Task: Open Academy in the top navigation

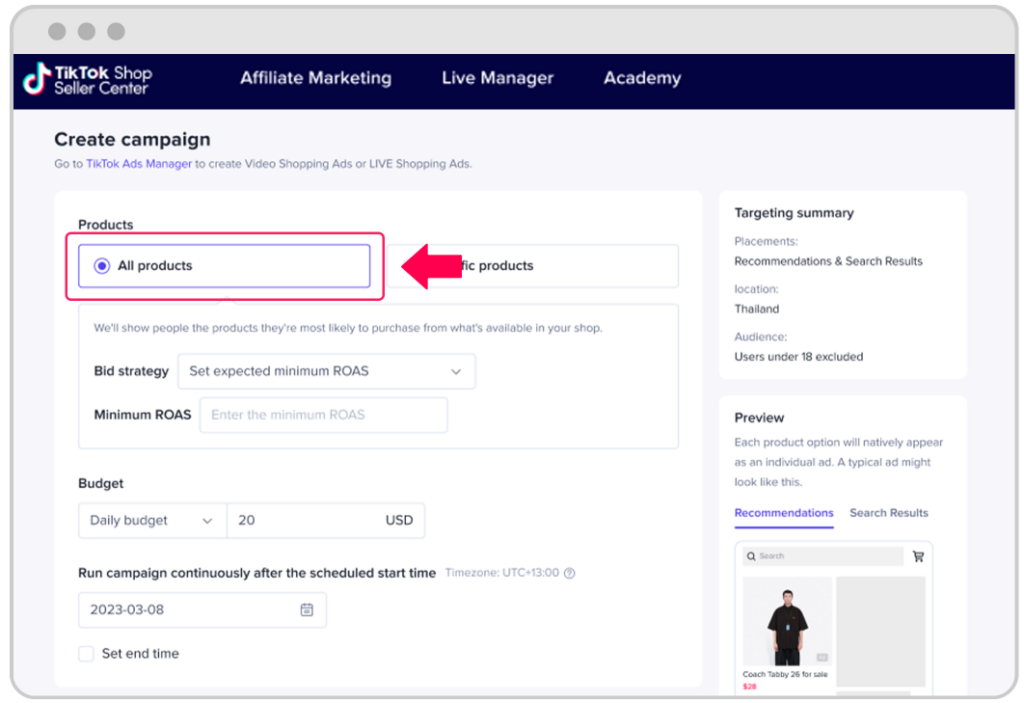Action: tap(642, 78)
